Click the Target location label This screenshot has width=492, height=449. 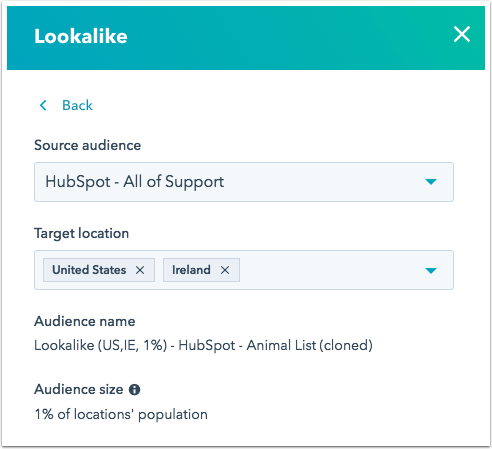[x=81, y=233]
